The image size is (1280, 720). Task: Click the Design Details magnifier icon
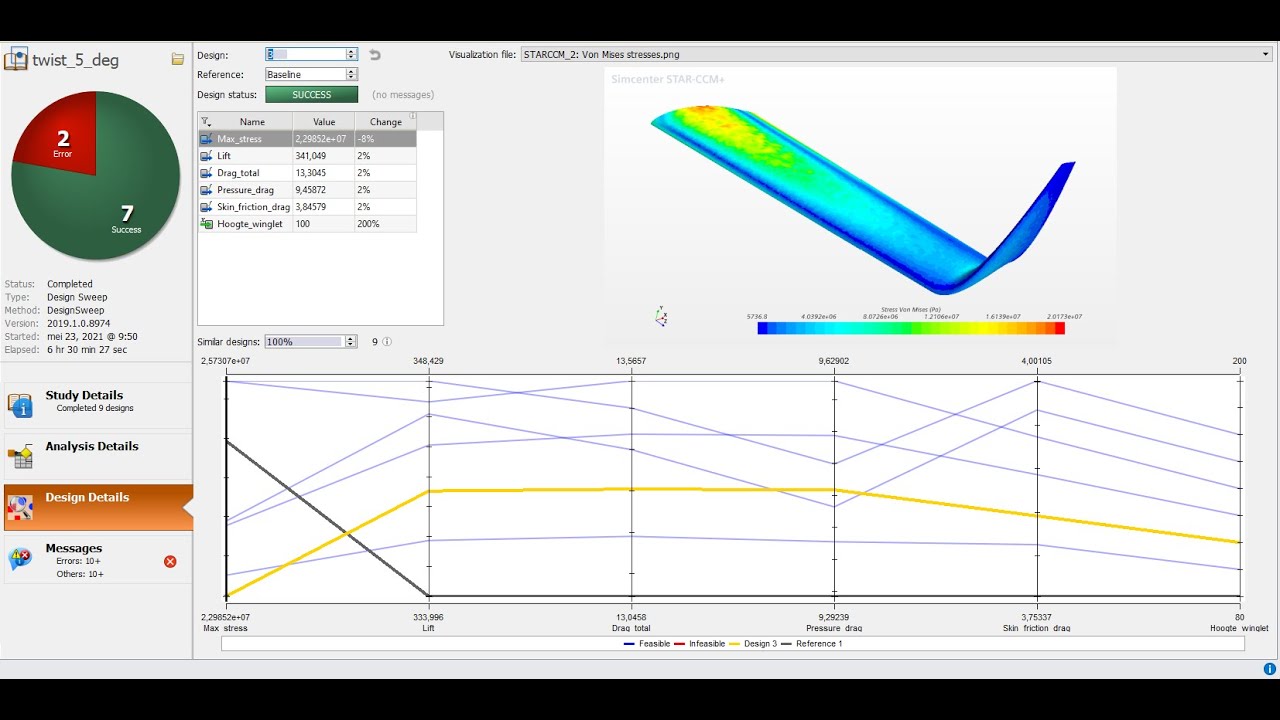coord(20,508)
